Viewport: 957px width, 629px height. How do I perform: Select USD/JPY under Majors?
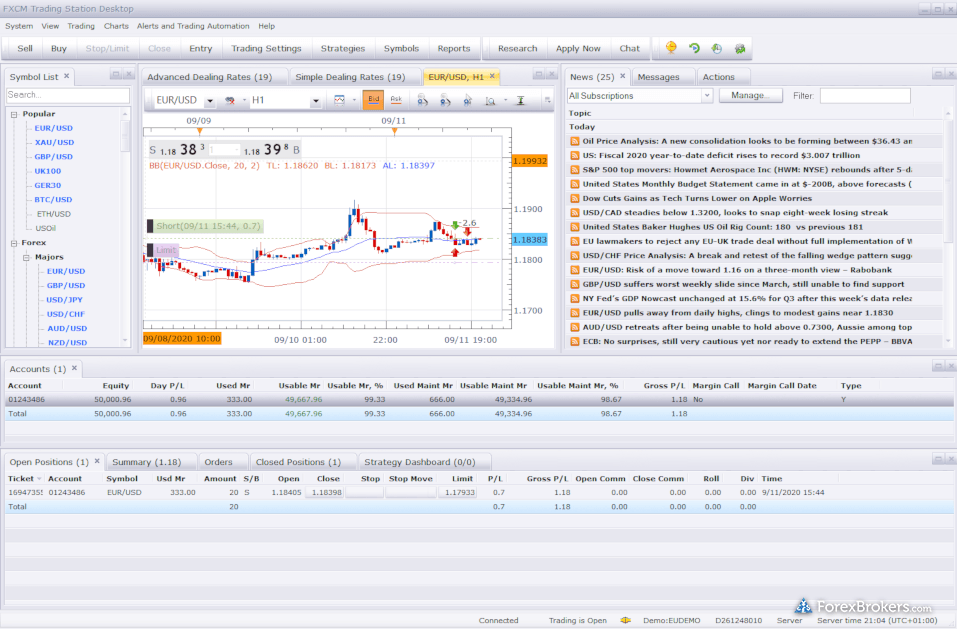[x=65, y=300]
